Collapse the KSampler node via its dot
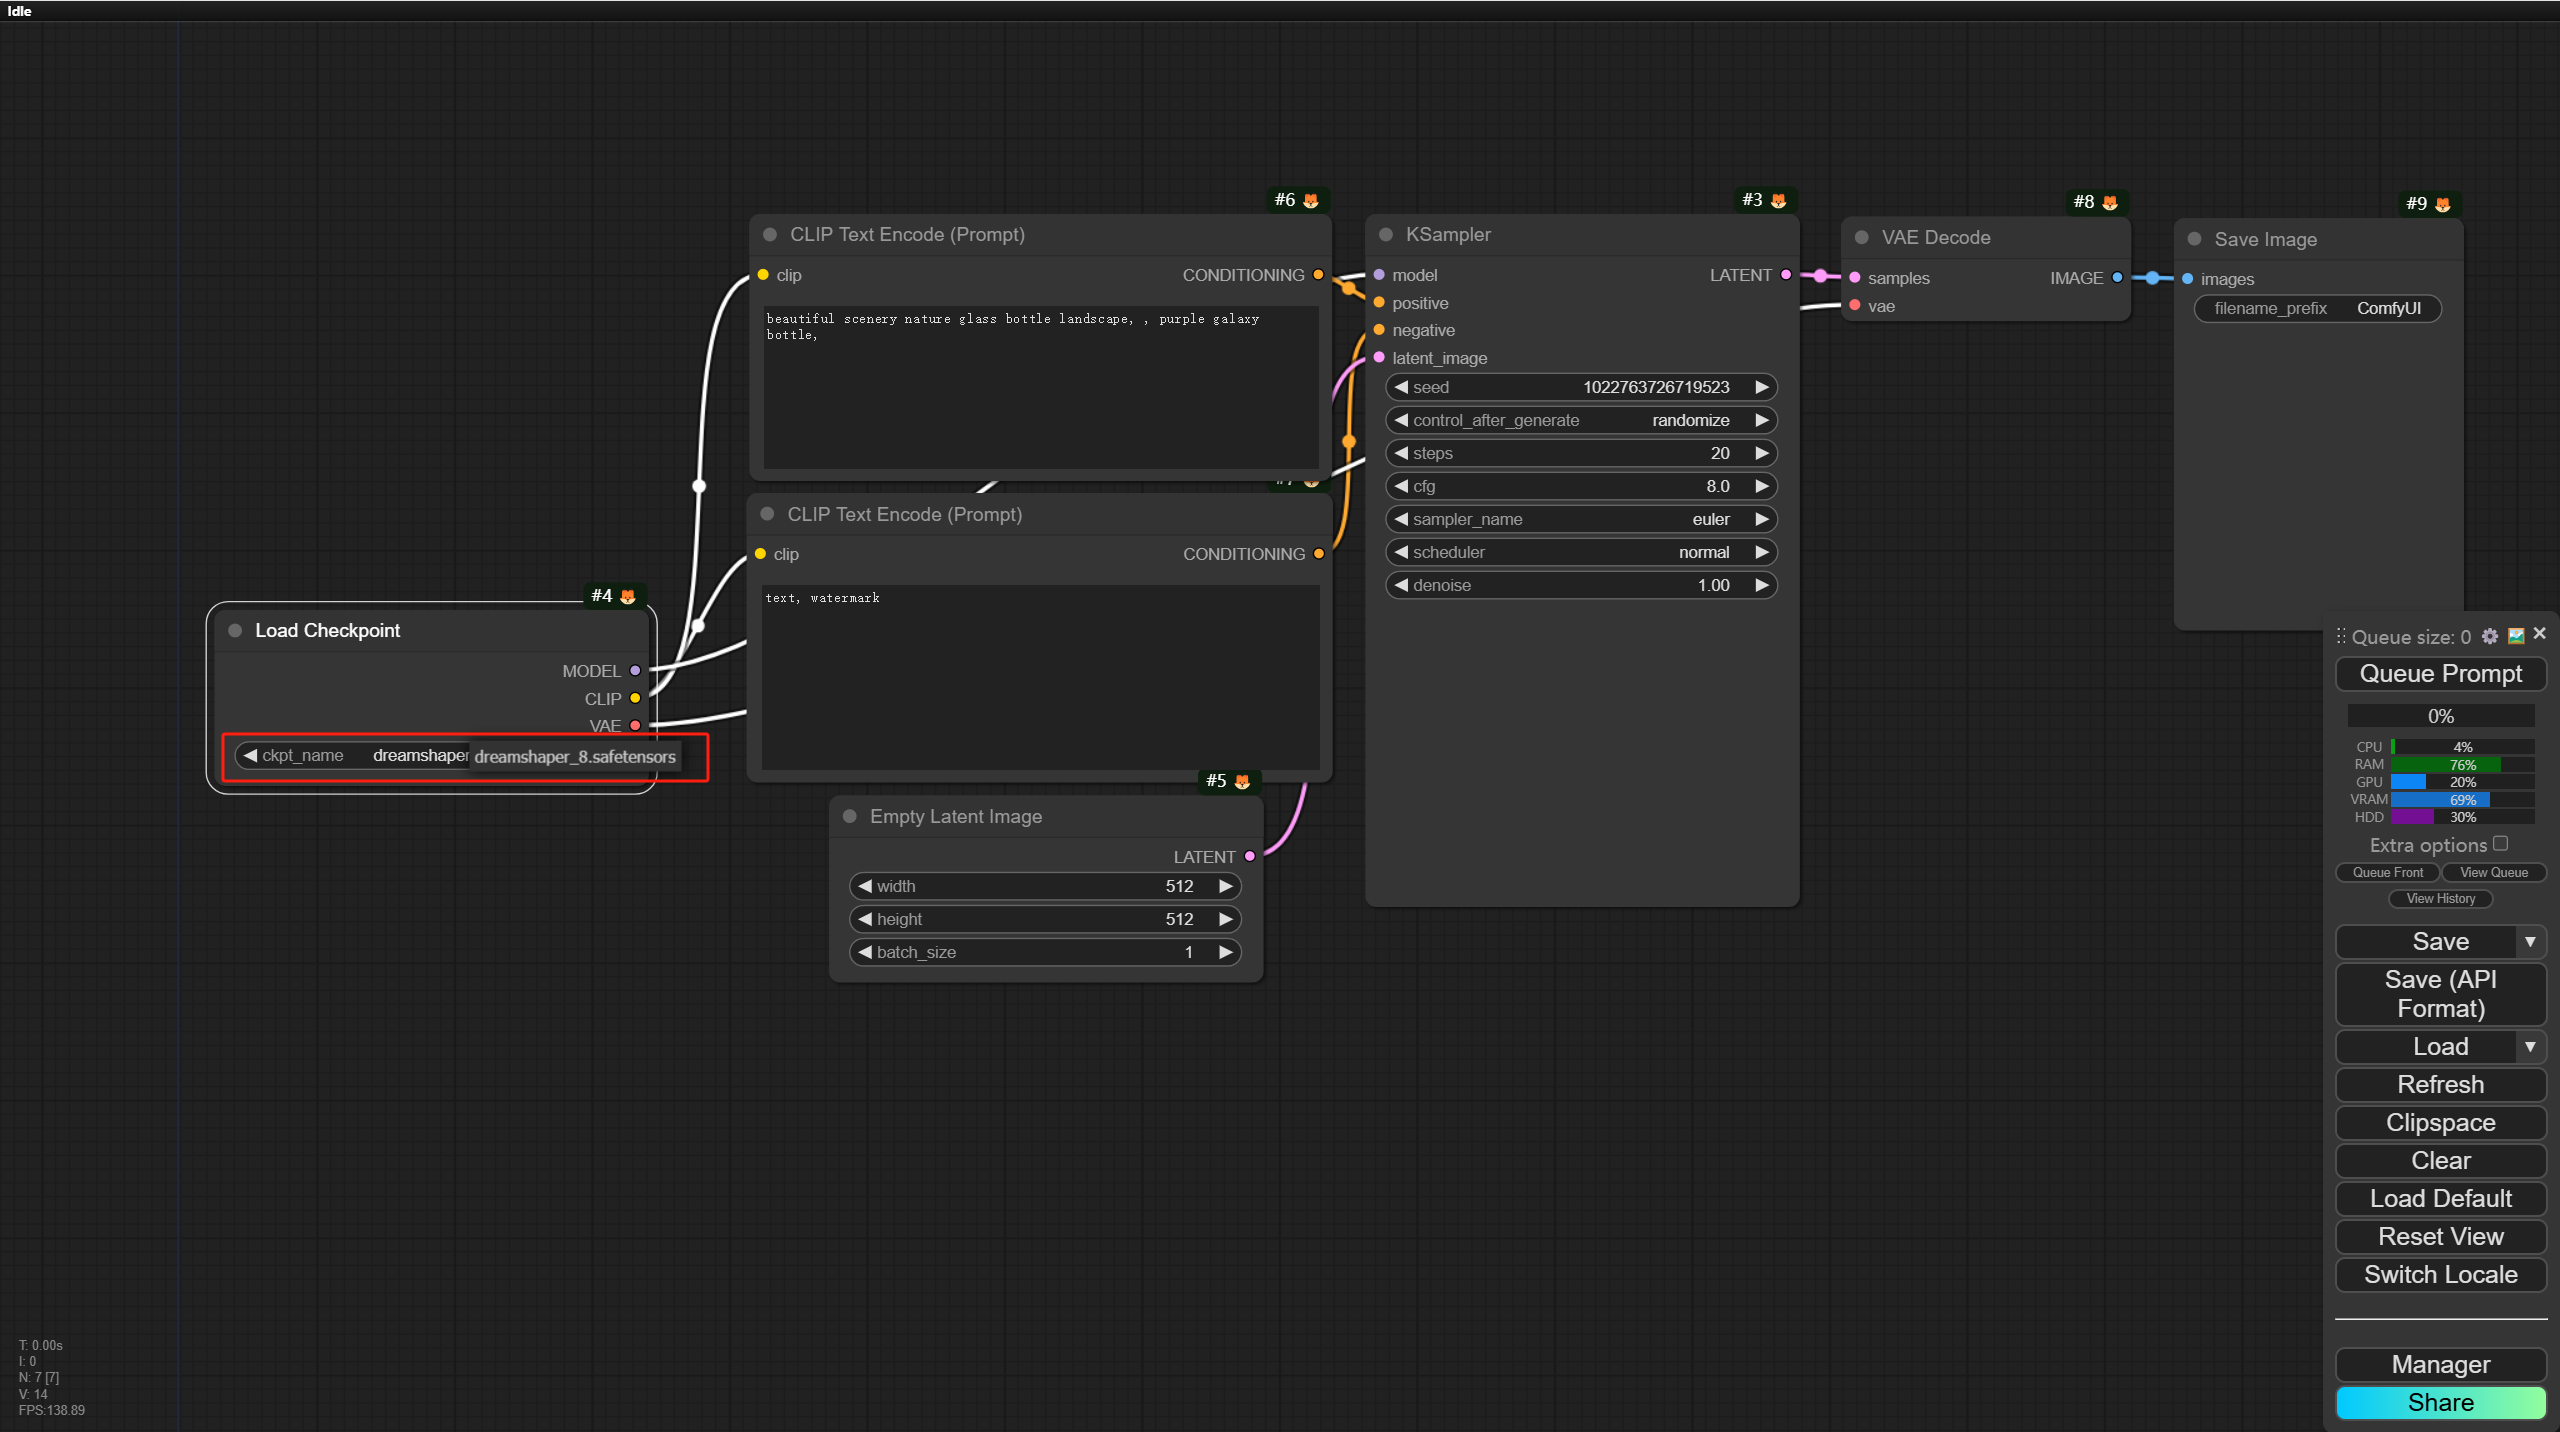This screenshot has height=1432, width=2560. pyautogui.click(x=1386, y=235)
